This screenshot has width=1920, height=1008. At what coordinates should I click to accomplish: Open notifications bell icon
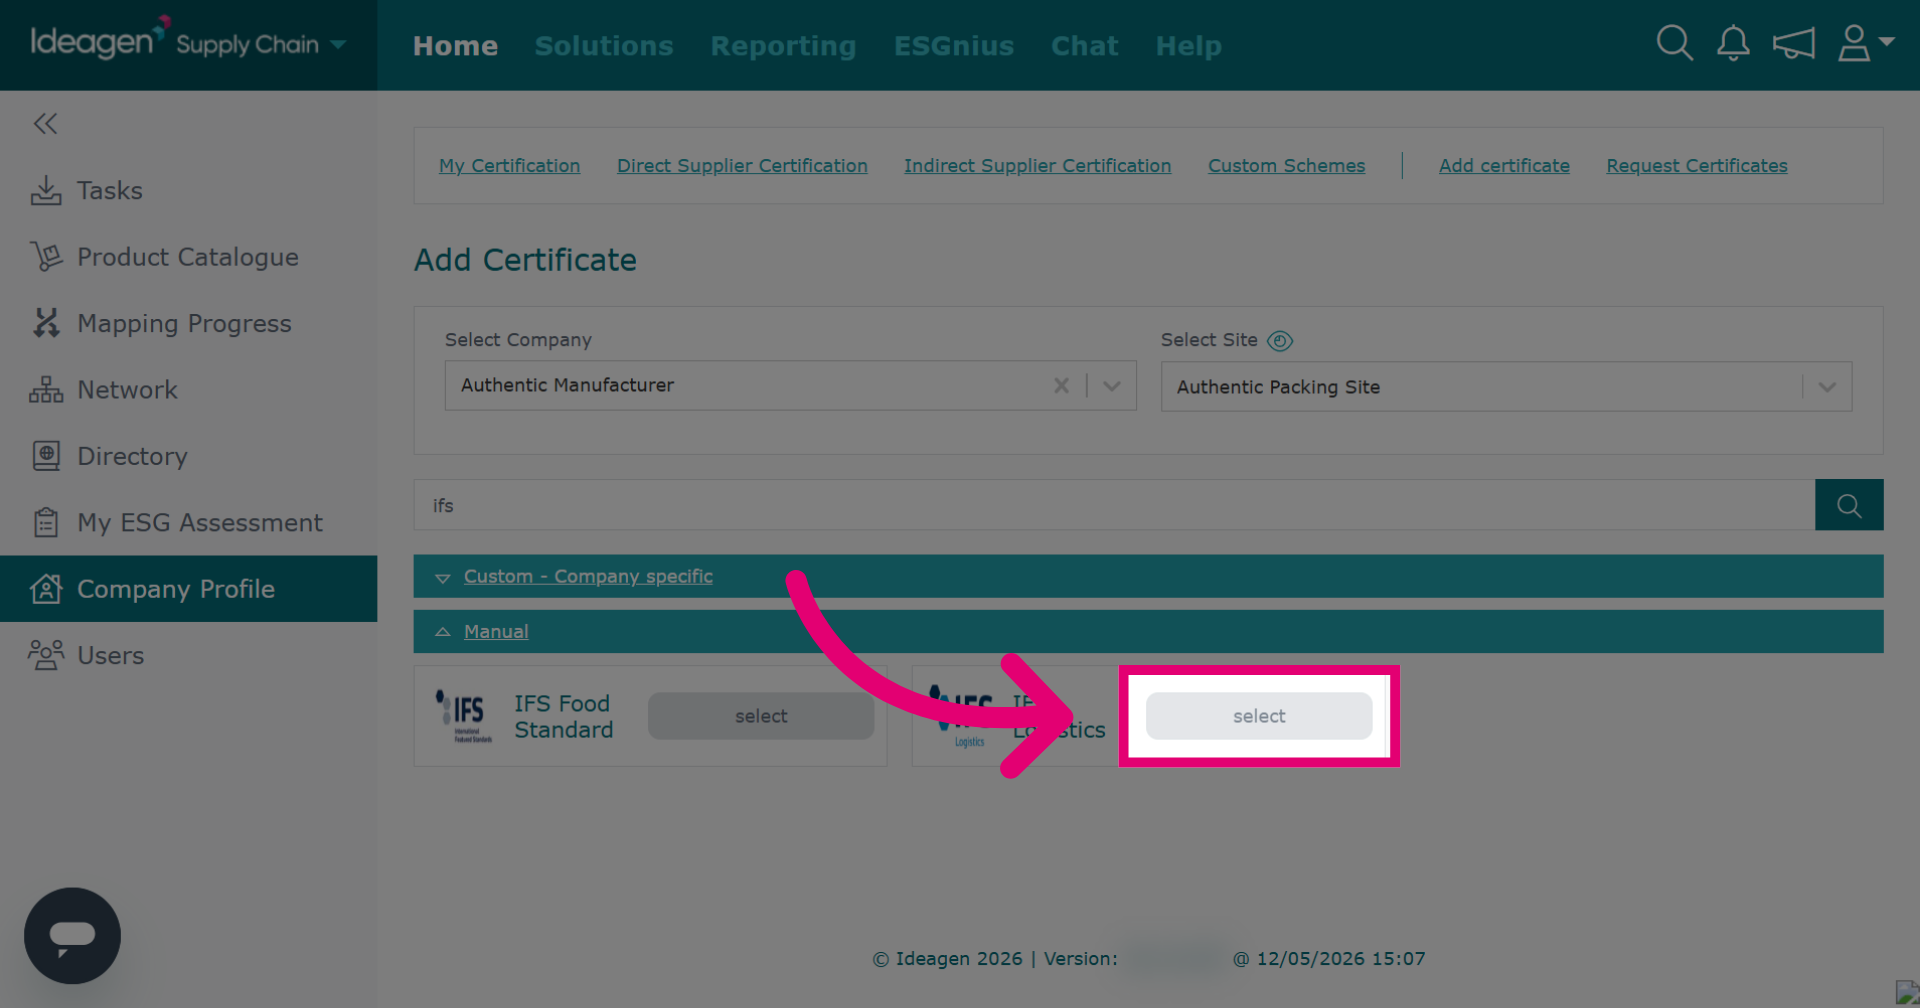point(1733,43)
